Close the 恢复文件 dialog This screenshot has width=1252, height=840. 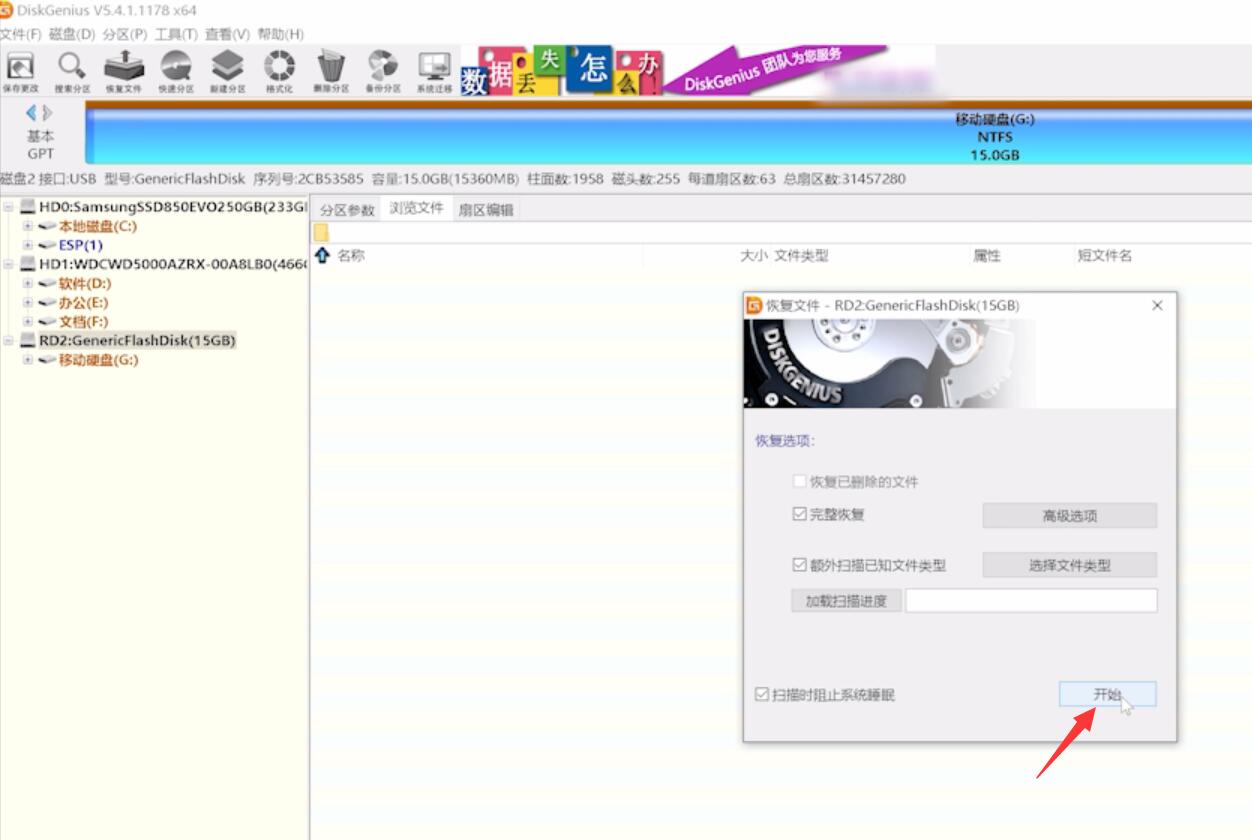pos(1158,306)
